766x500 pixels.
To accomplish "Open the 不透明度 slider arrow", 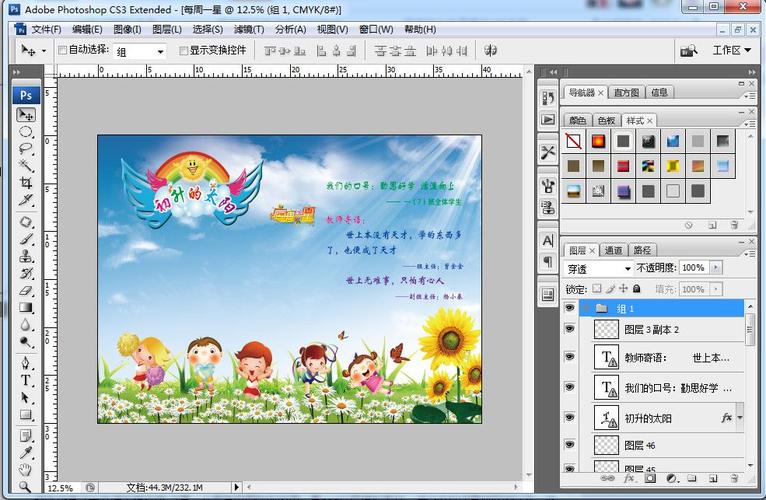I will [716, 268].
